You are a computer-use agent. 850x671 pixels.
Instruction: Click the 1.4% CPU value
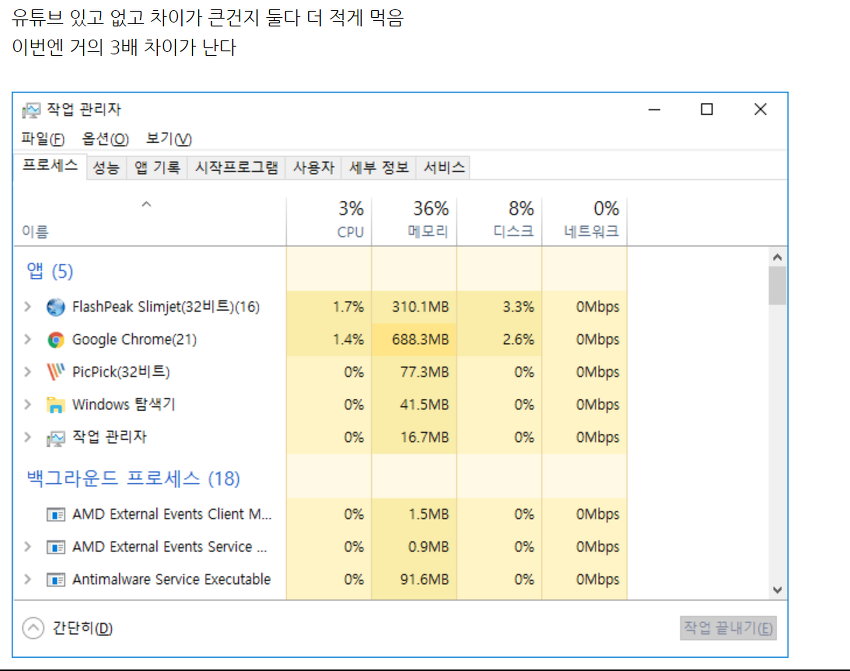348,340
